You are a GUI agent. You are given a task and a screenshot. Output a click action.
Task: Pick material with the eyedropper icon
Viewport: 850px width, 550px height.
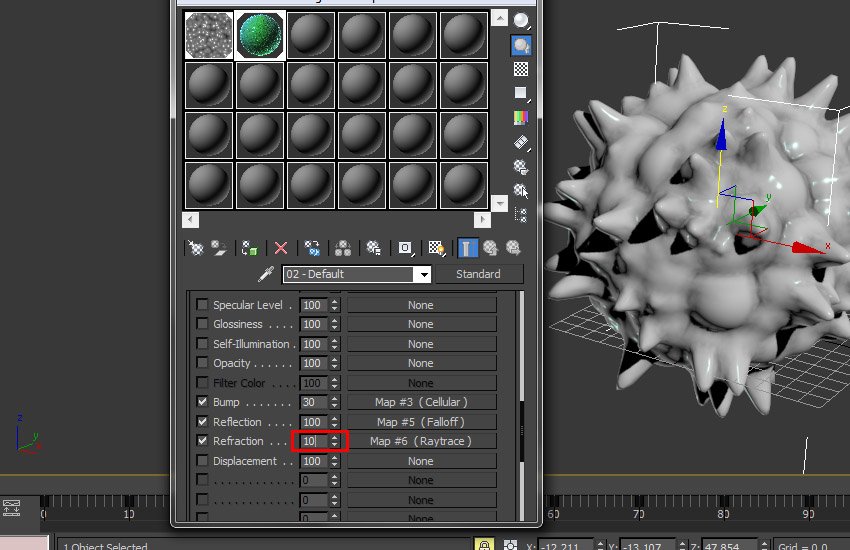[x=266, y=274]
